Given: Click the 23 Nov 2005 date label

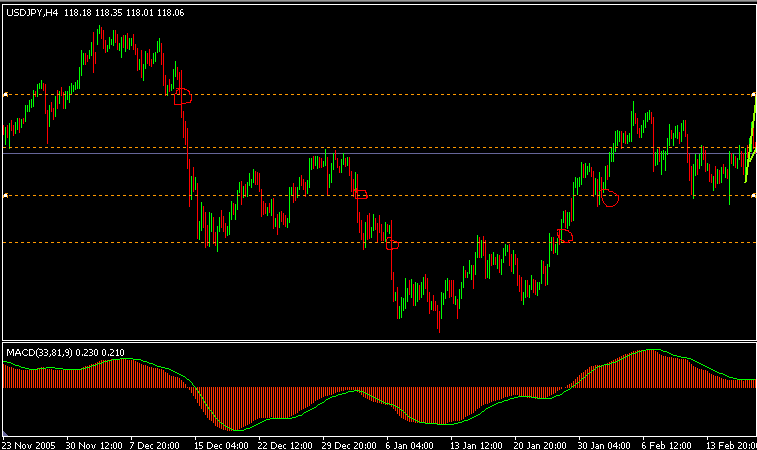Looking at the screenshot, I should (x=29, y=445).
